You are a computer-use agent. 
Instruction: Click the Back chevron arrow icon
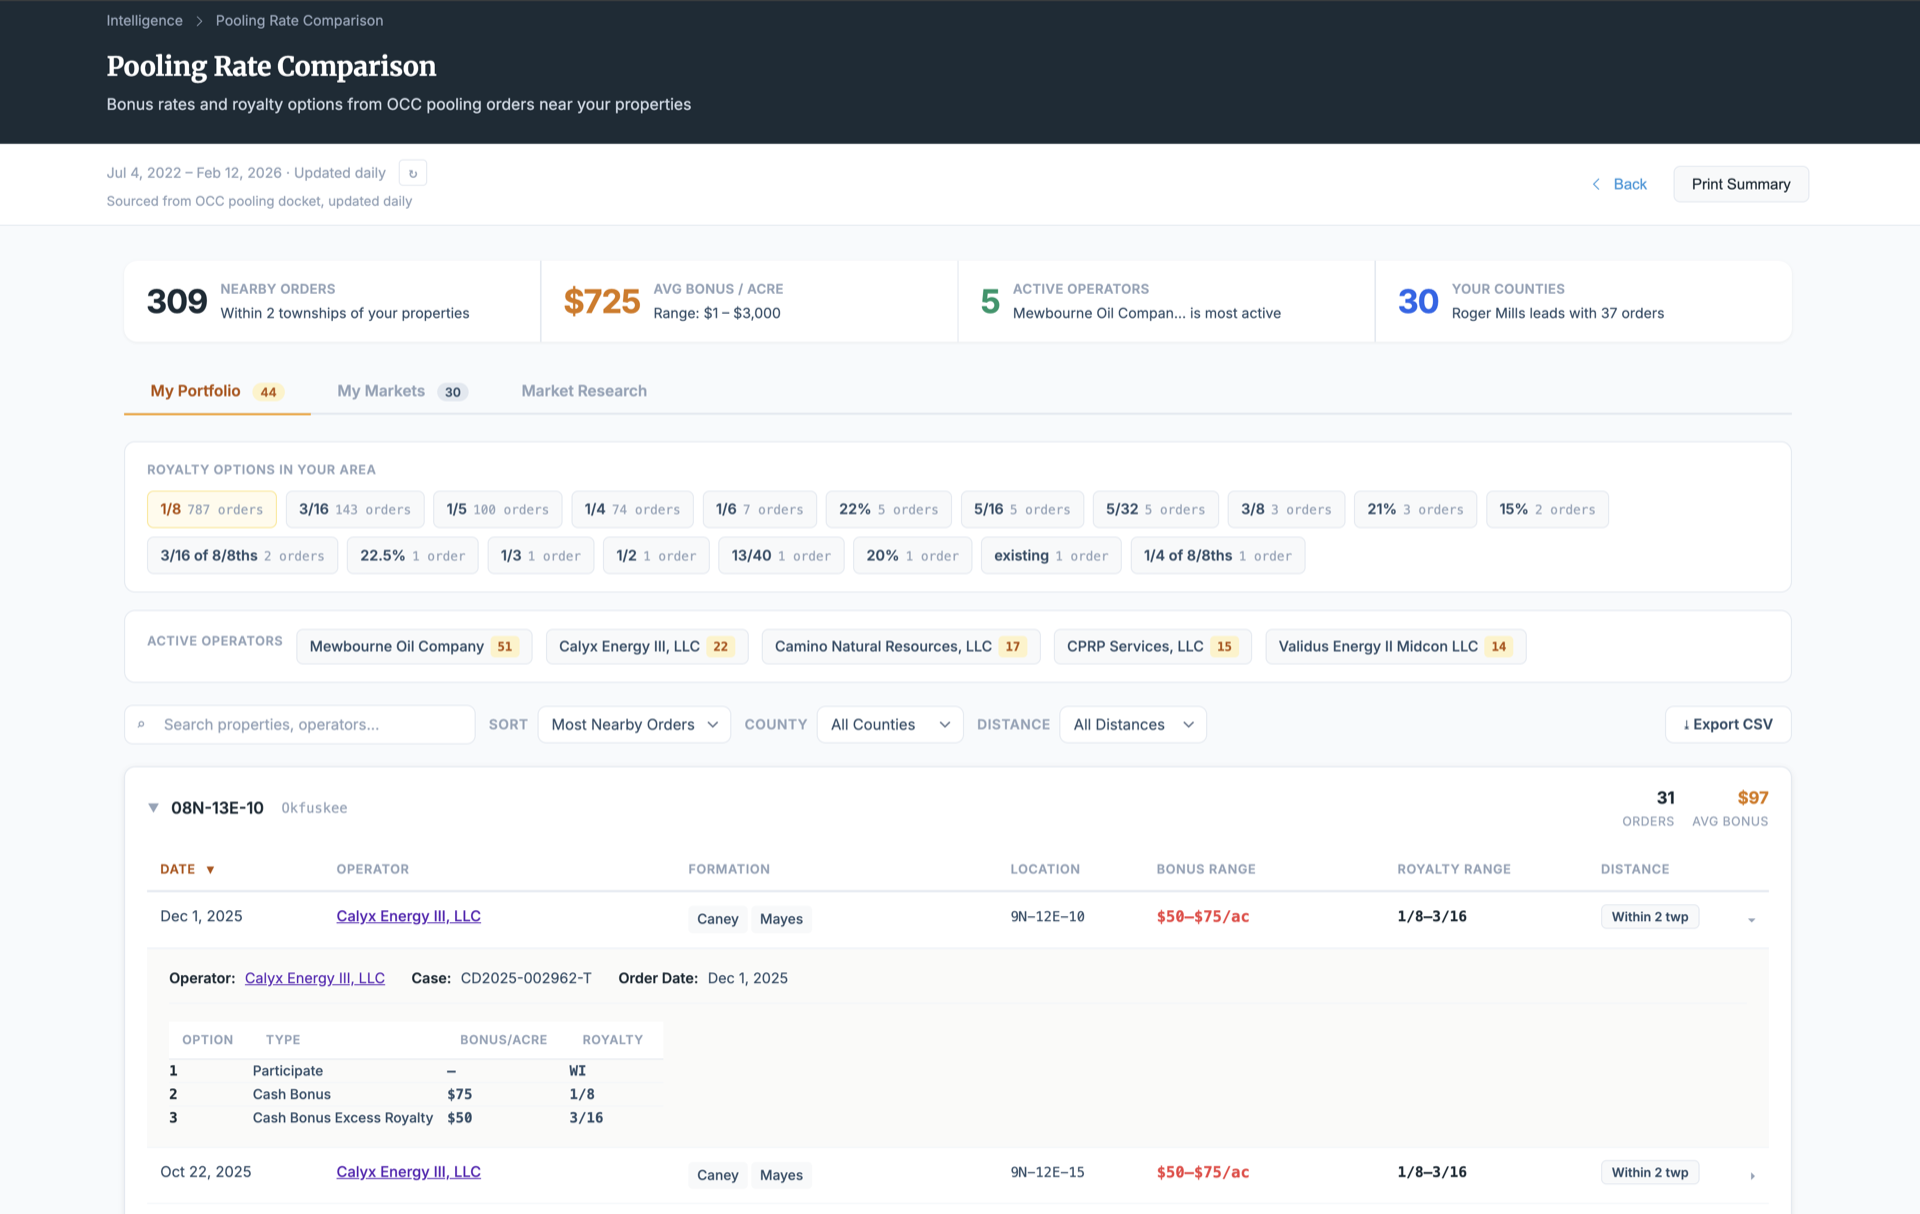[x=1596, y=184]
